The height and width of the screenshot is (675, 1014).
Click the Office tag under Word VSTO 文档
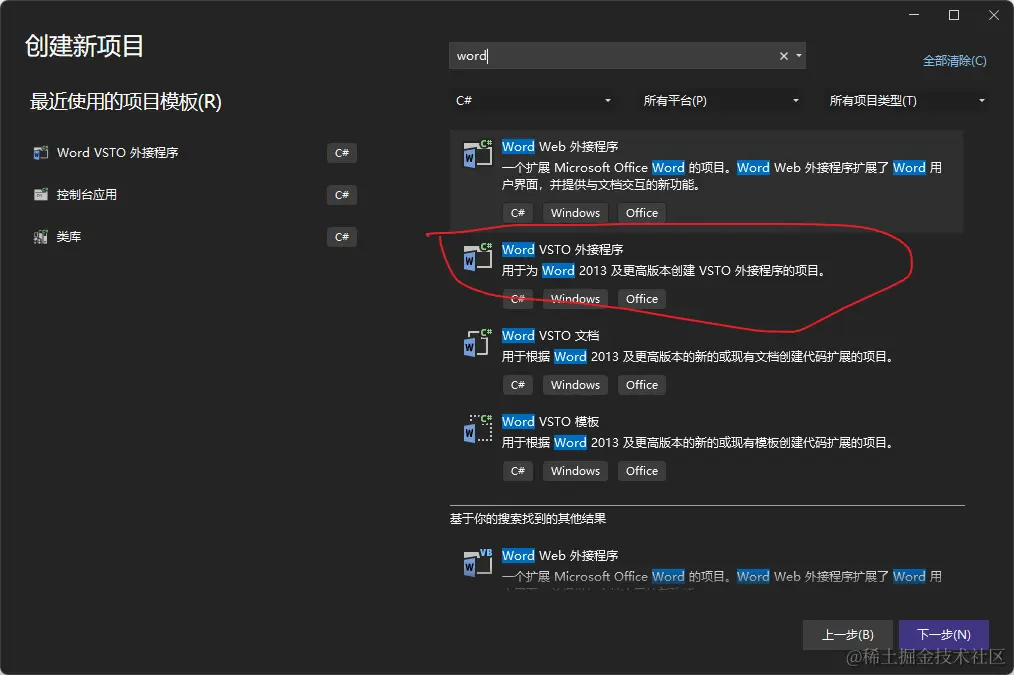pos(642,385)
